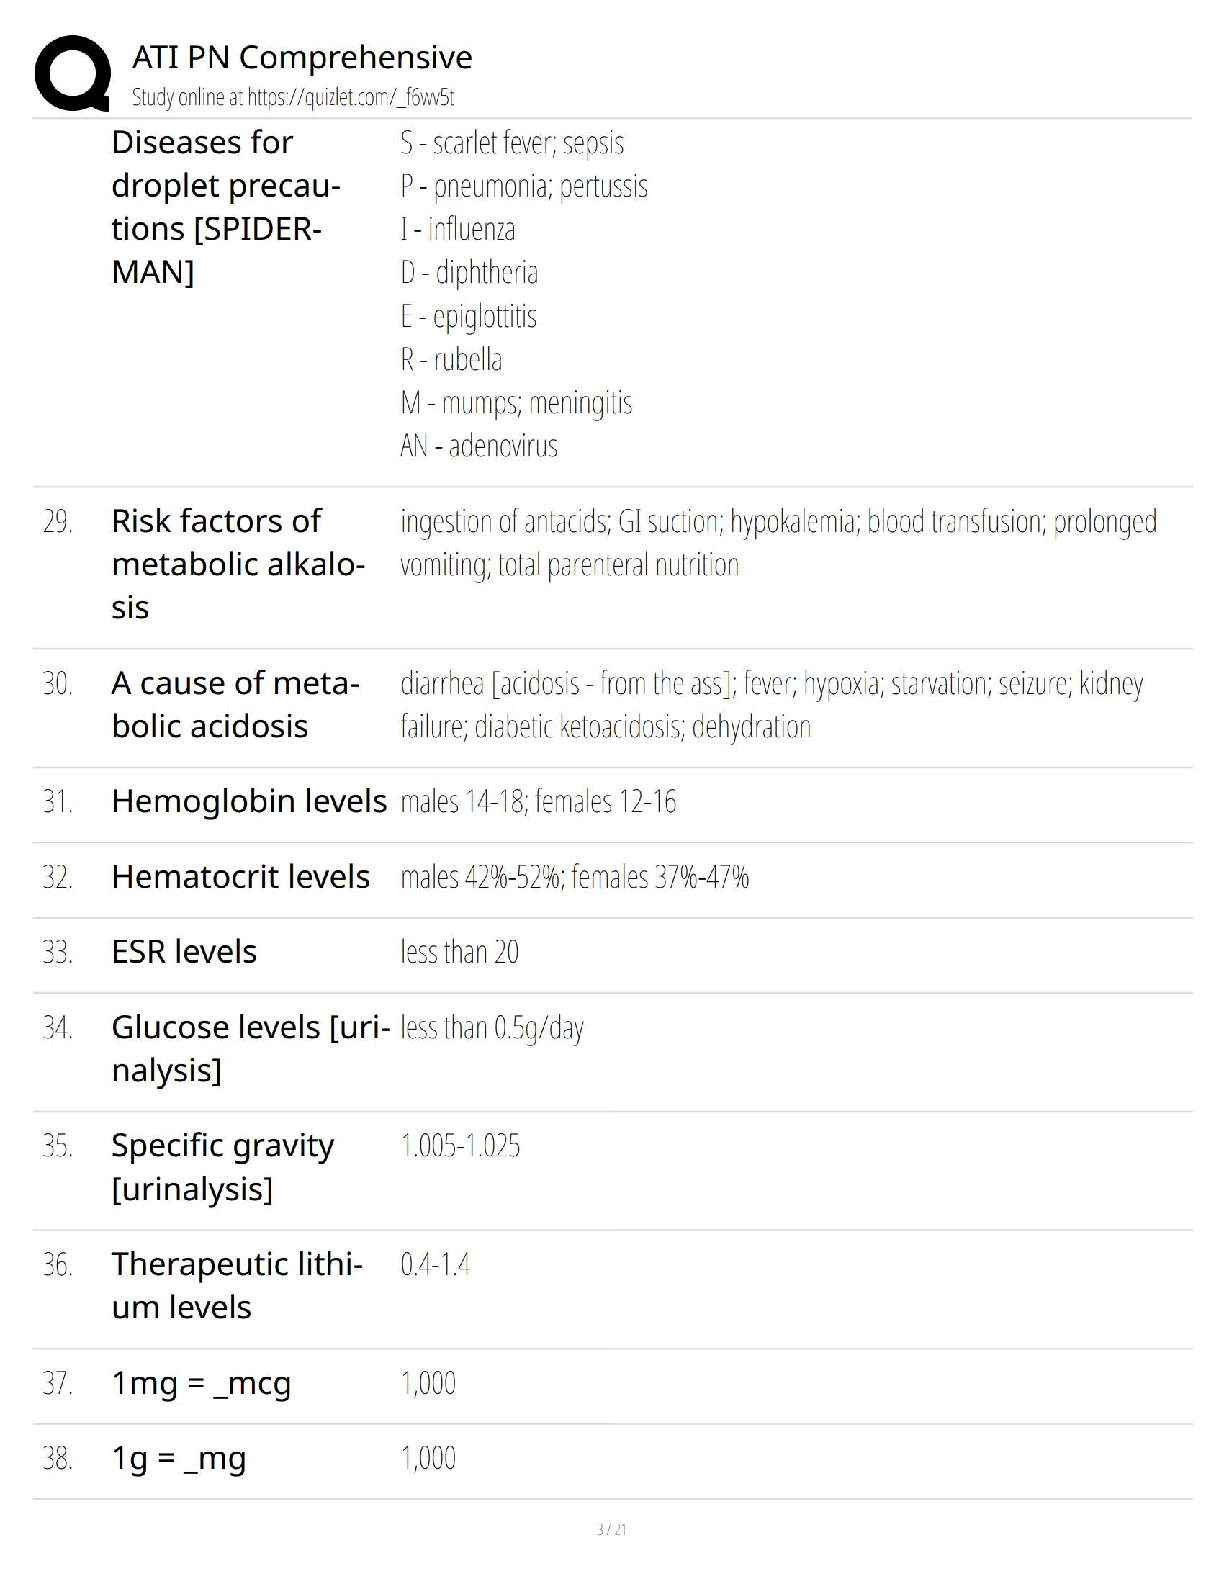1224x1584 pixels.
Task: Select the SPIDER-MAN droplet precautions term
Action: tap(226, 207)
